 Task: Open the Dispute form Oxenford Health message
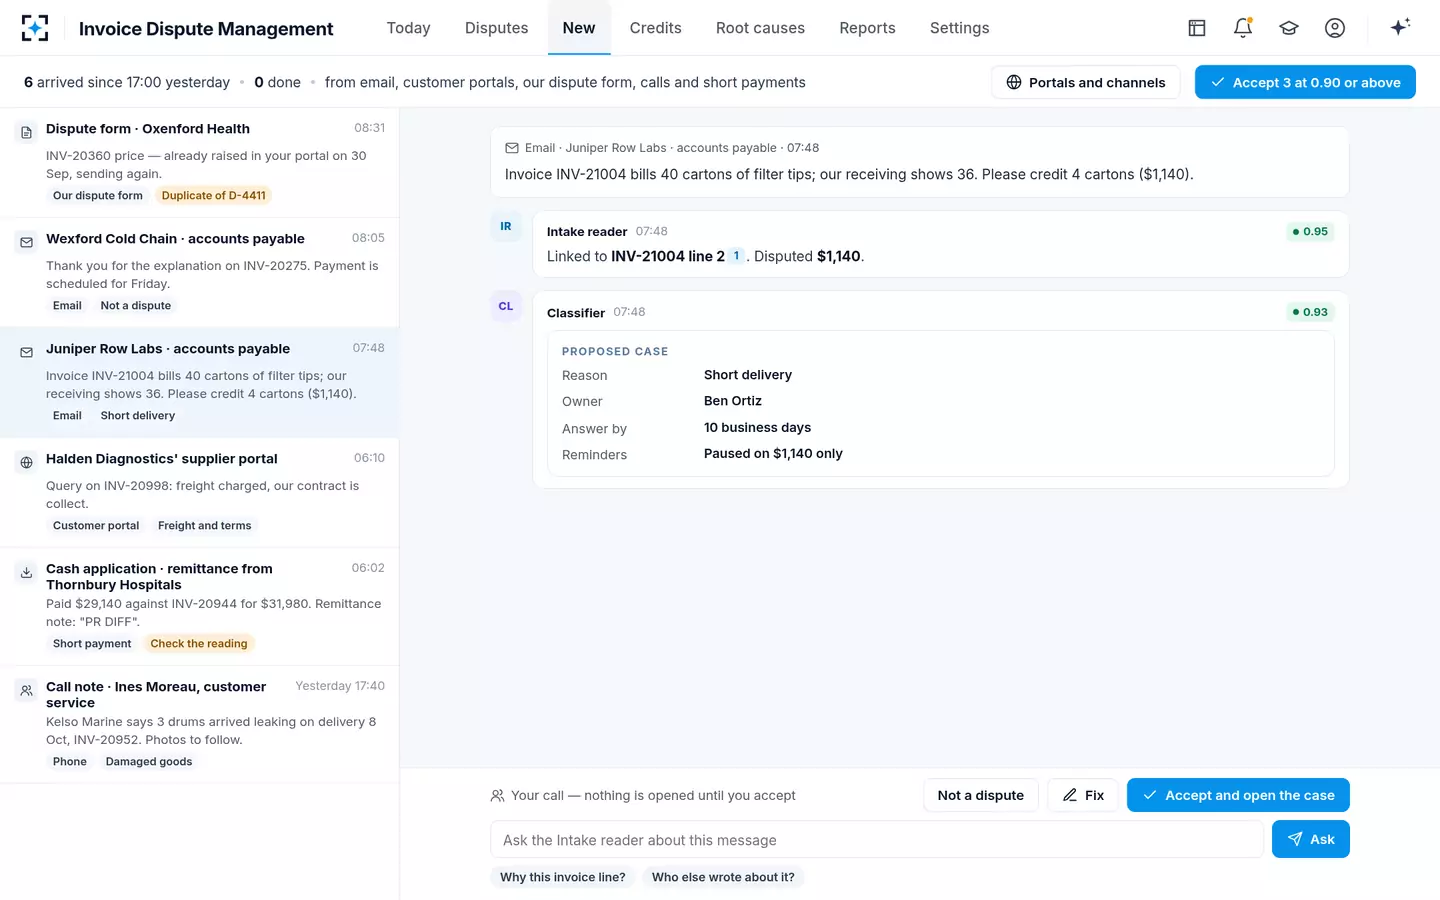[200, 163]
